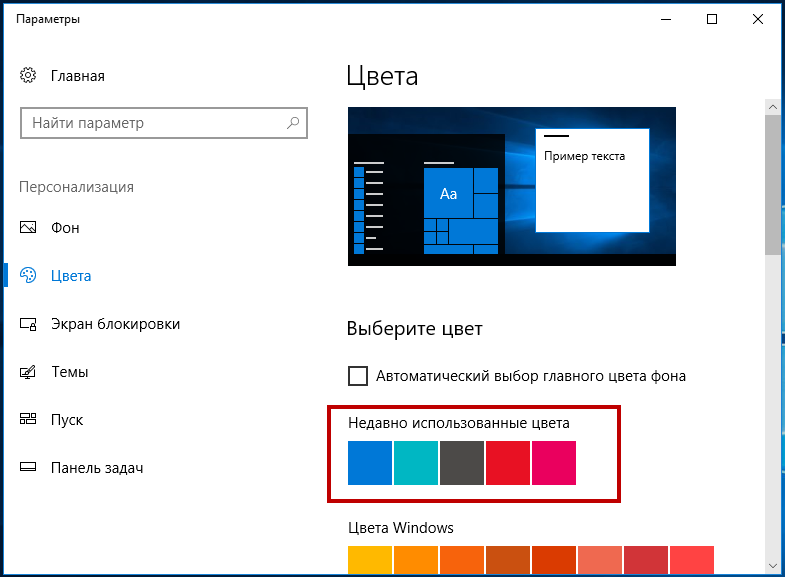Click the Background picture icon
The image size is (785, 577).
coord(29,228)
